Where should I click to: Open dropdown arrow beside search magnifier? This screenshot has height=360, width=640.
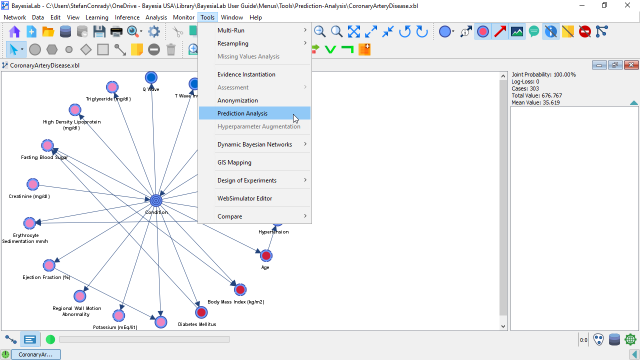[x=141, y=31]
